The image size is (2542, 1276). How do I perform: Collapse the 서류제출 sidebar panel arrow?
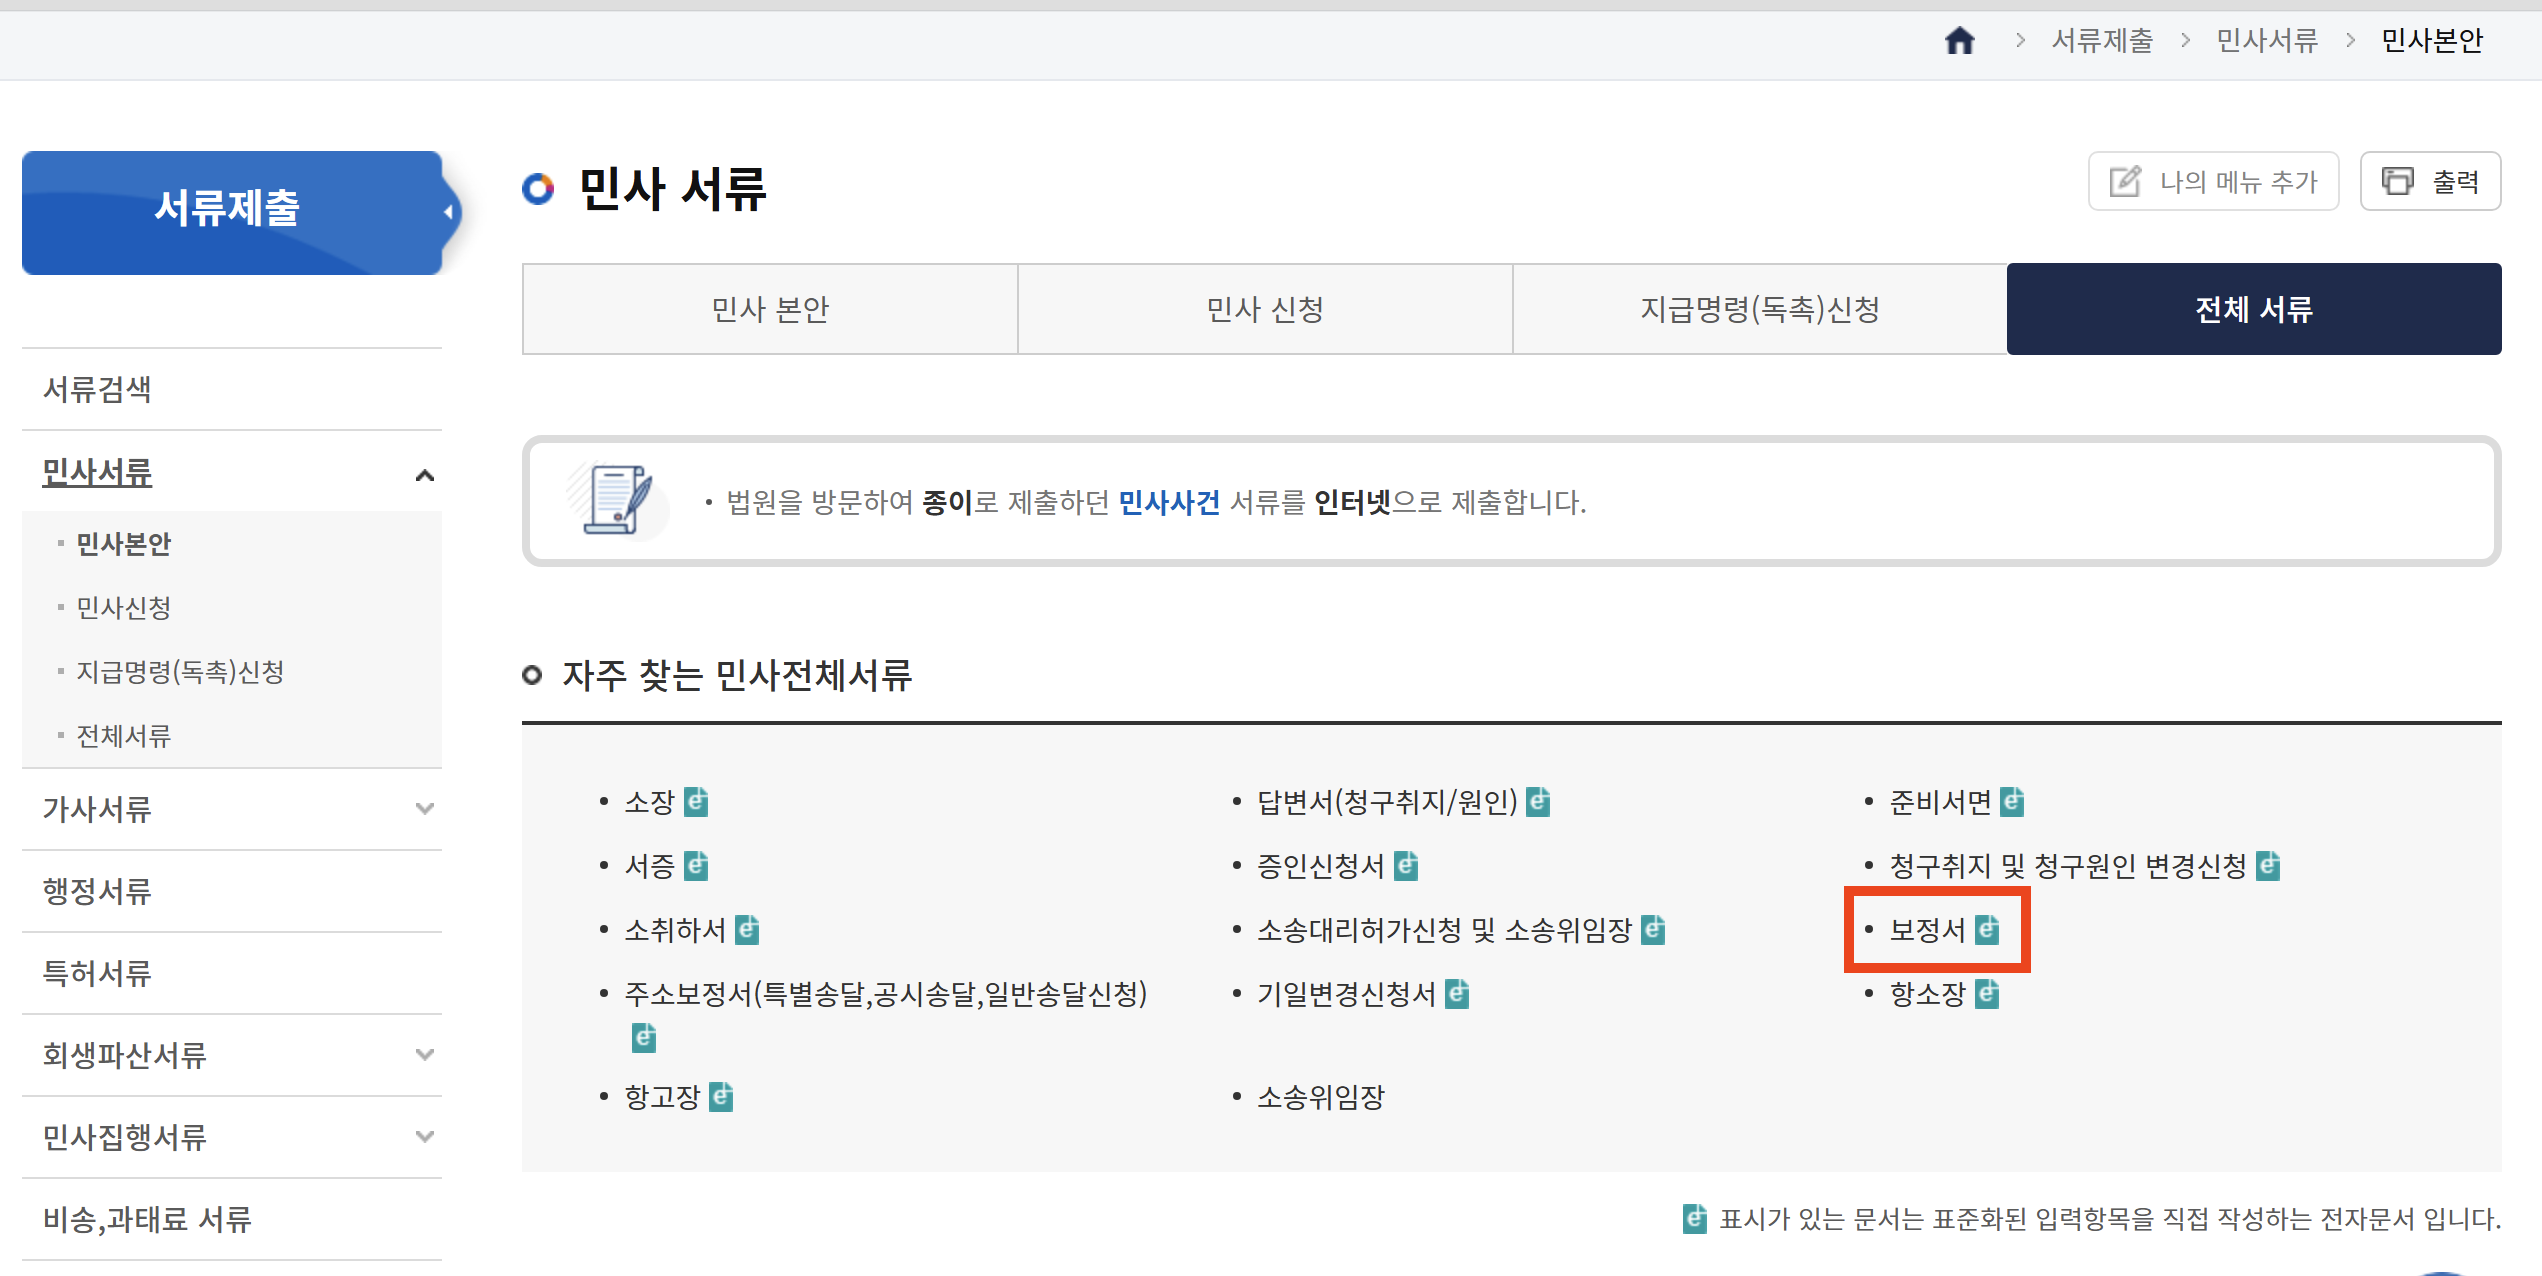click(449, 212)
